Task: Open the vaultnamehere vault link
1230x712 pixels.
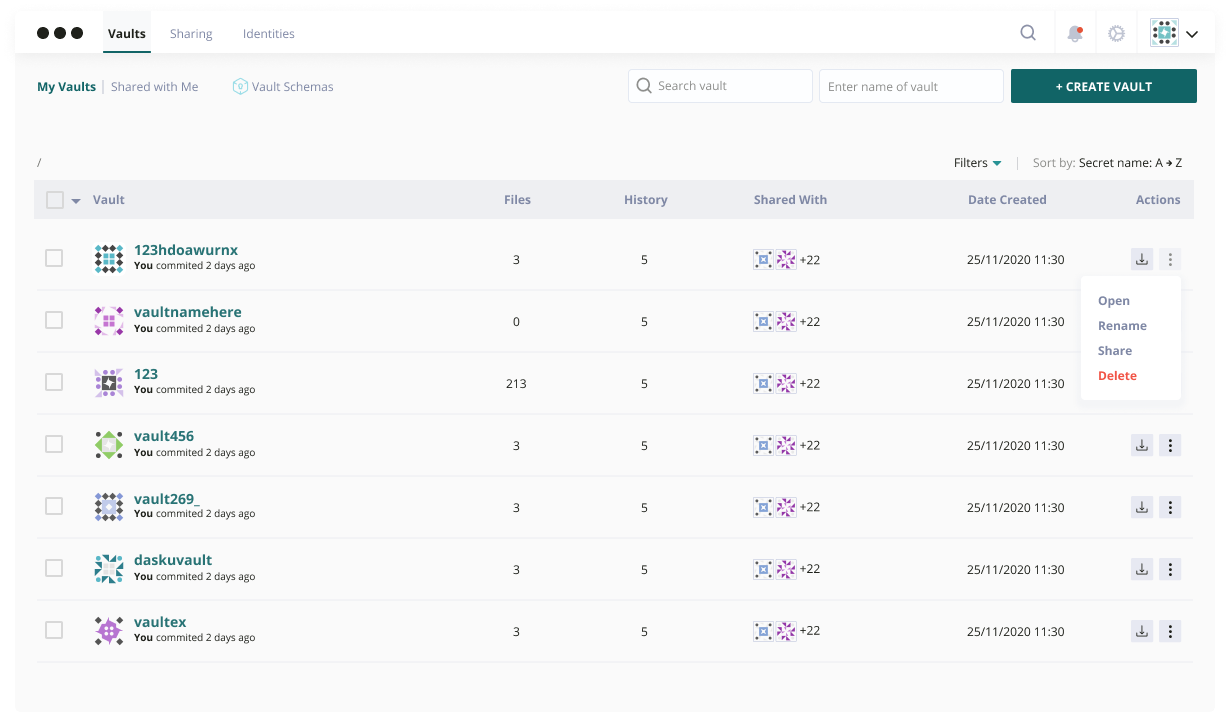Action: [x=188, y=312]
